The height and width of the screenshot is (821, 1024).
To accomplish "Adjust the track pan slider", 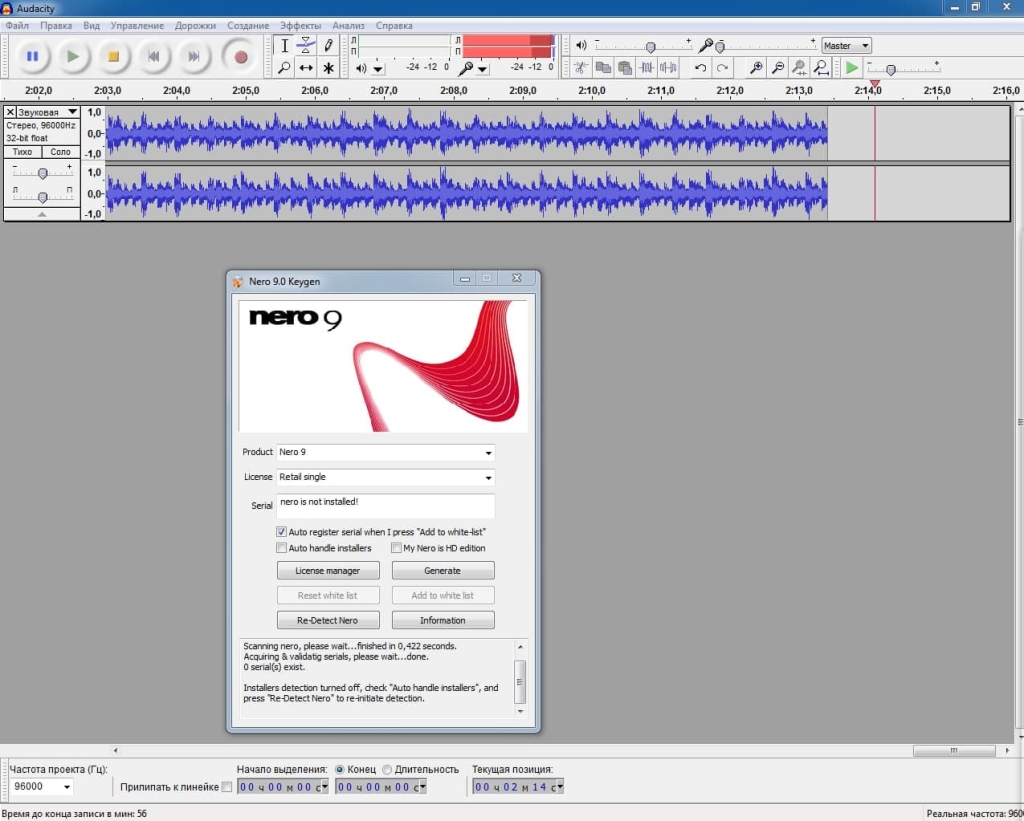I will 42,197.
